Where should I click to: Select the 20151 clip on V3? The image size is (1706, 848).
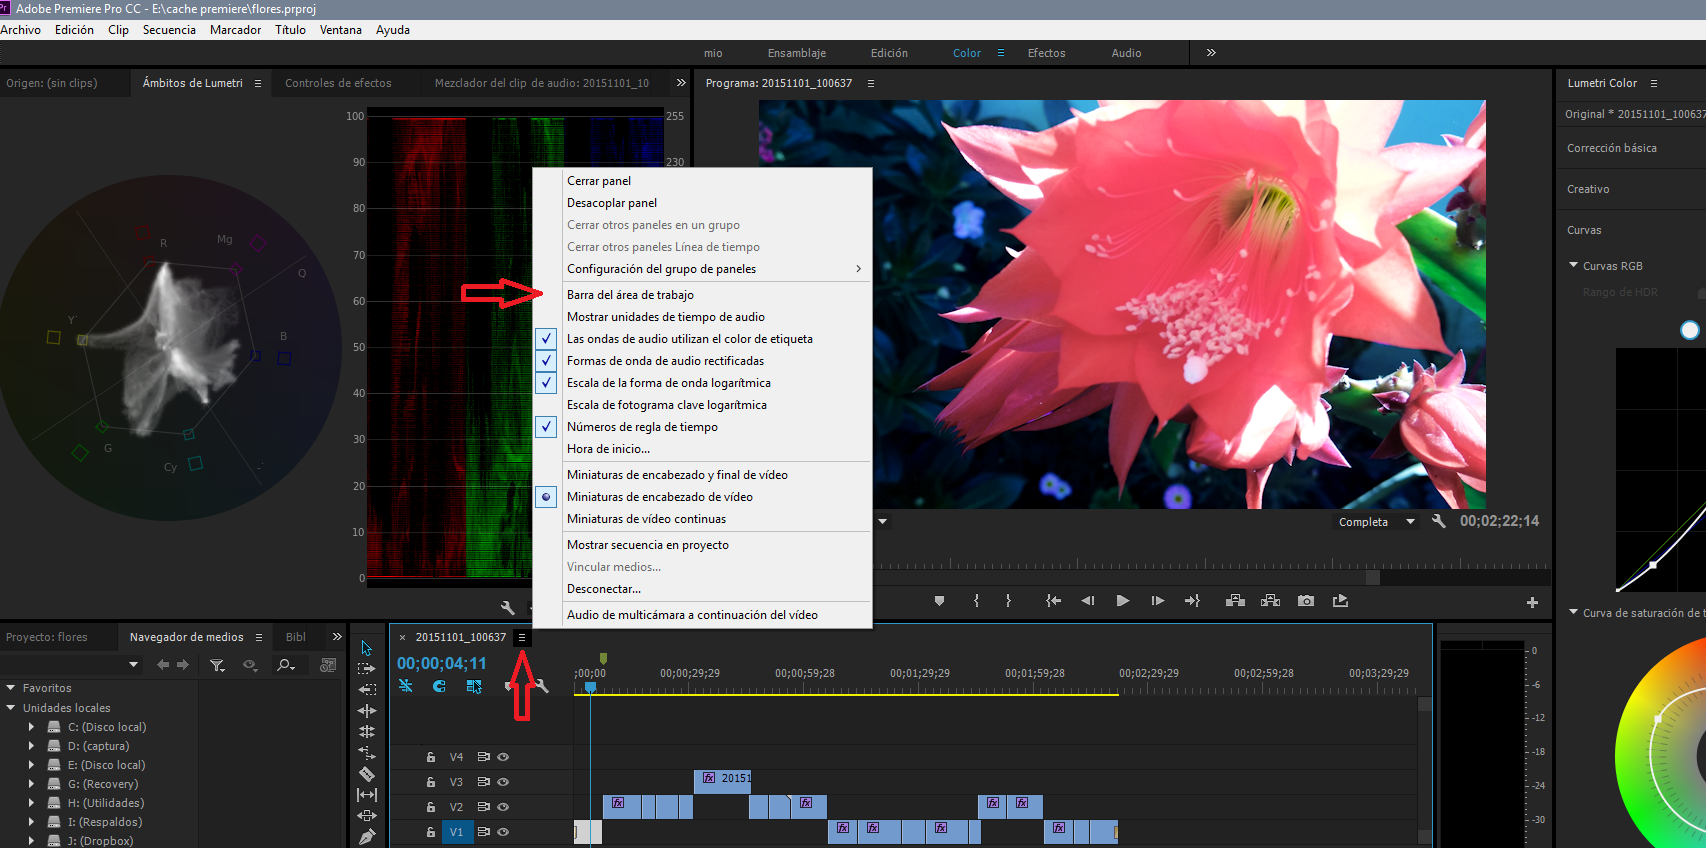[x=723, y=782]
